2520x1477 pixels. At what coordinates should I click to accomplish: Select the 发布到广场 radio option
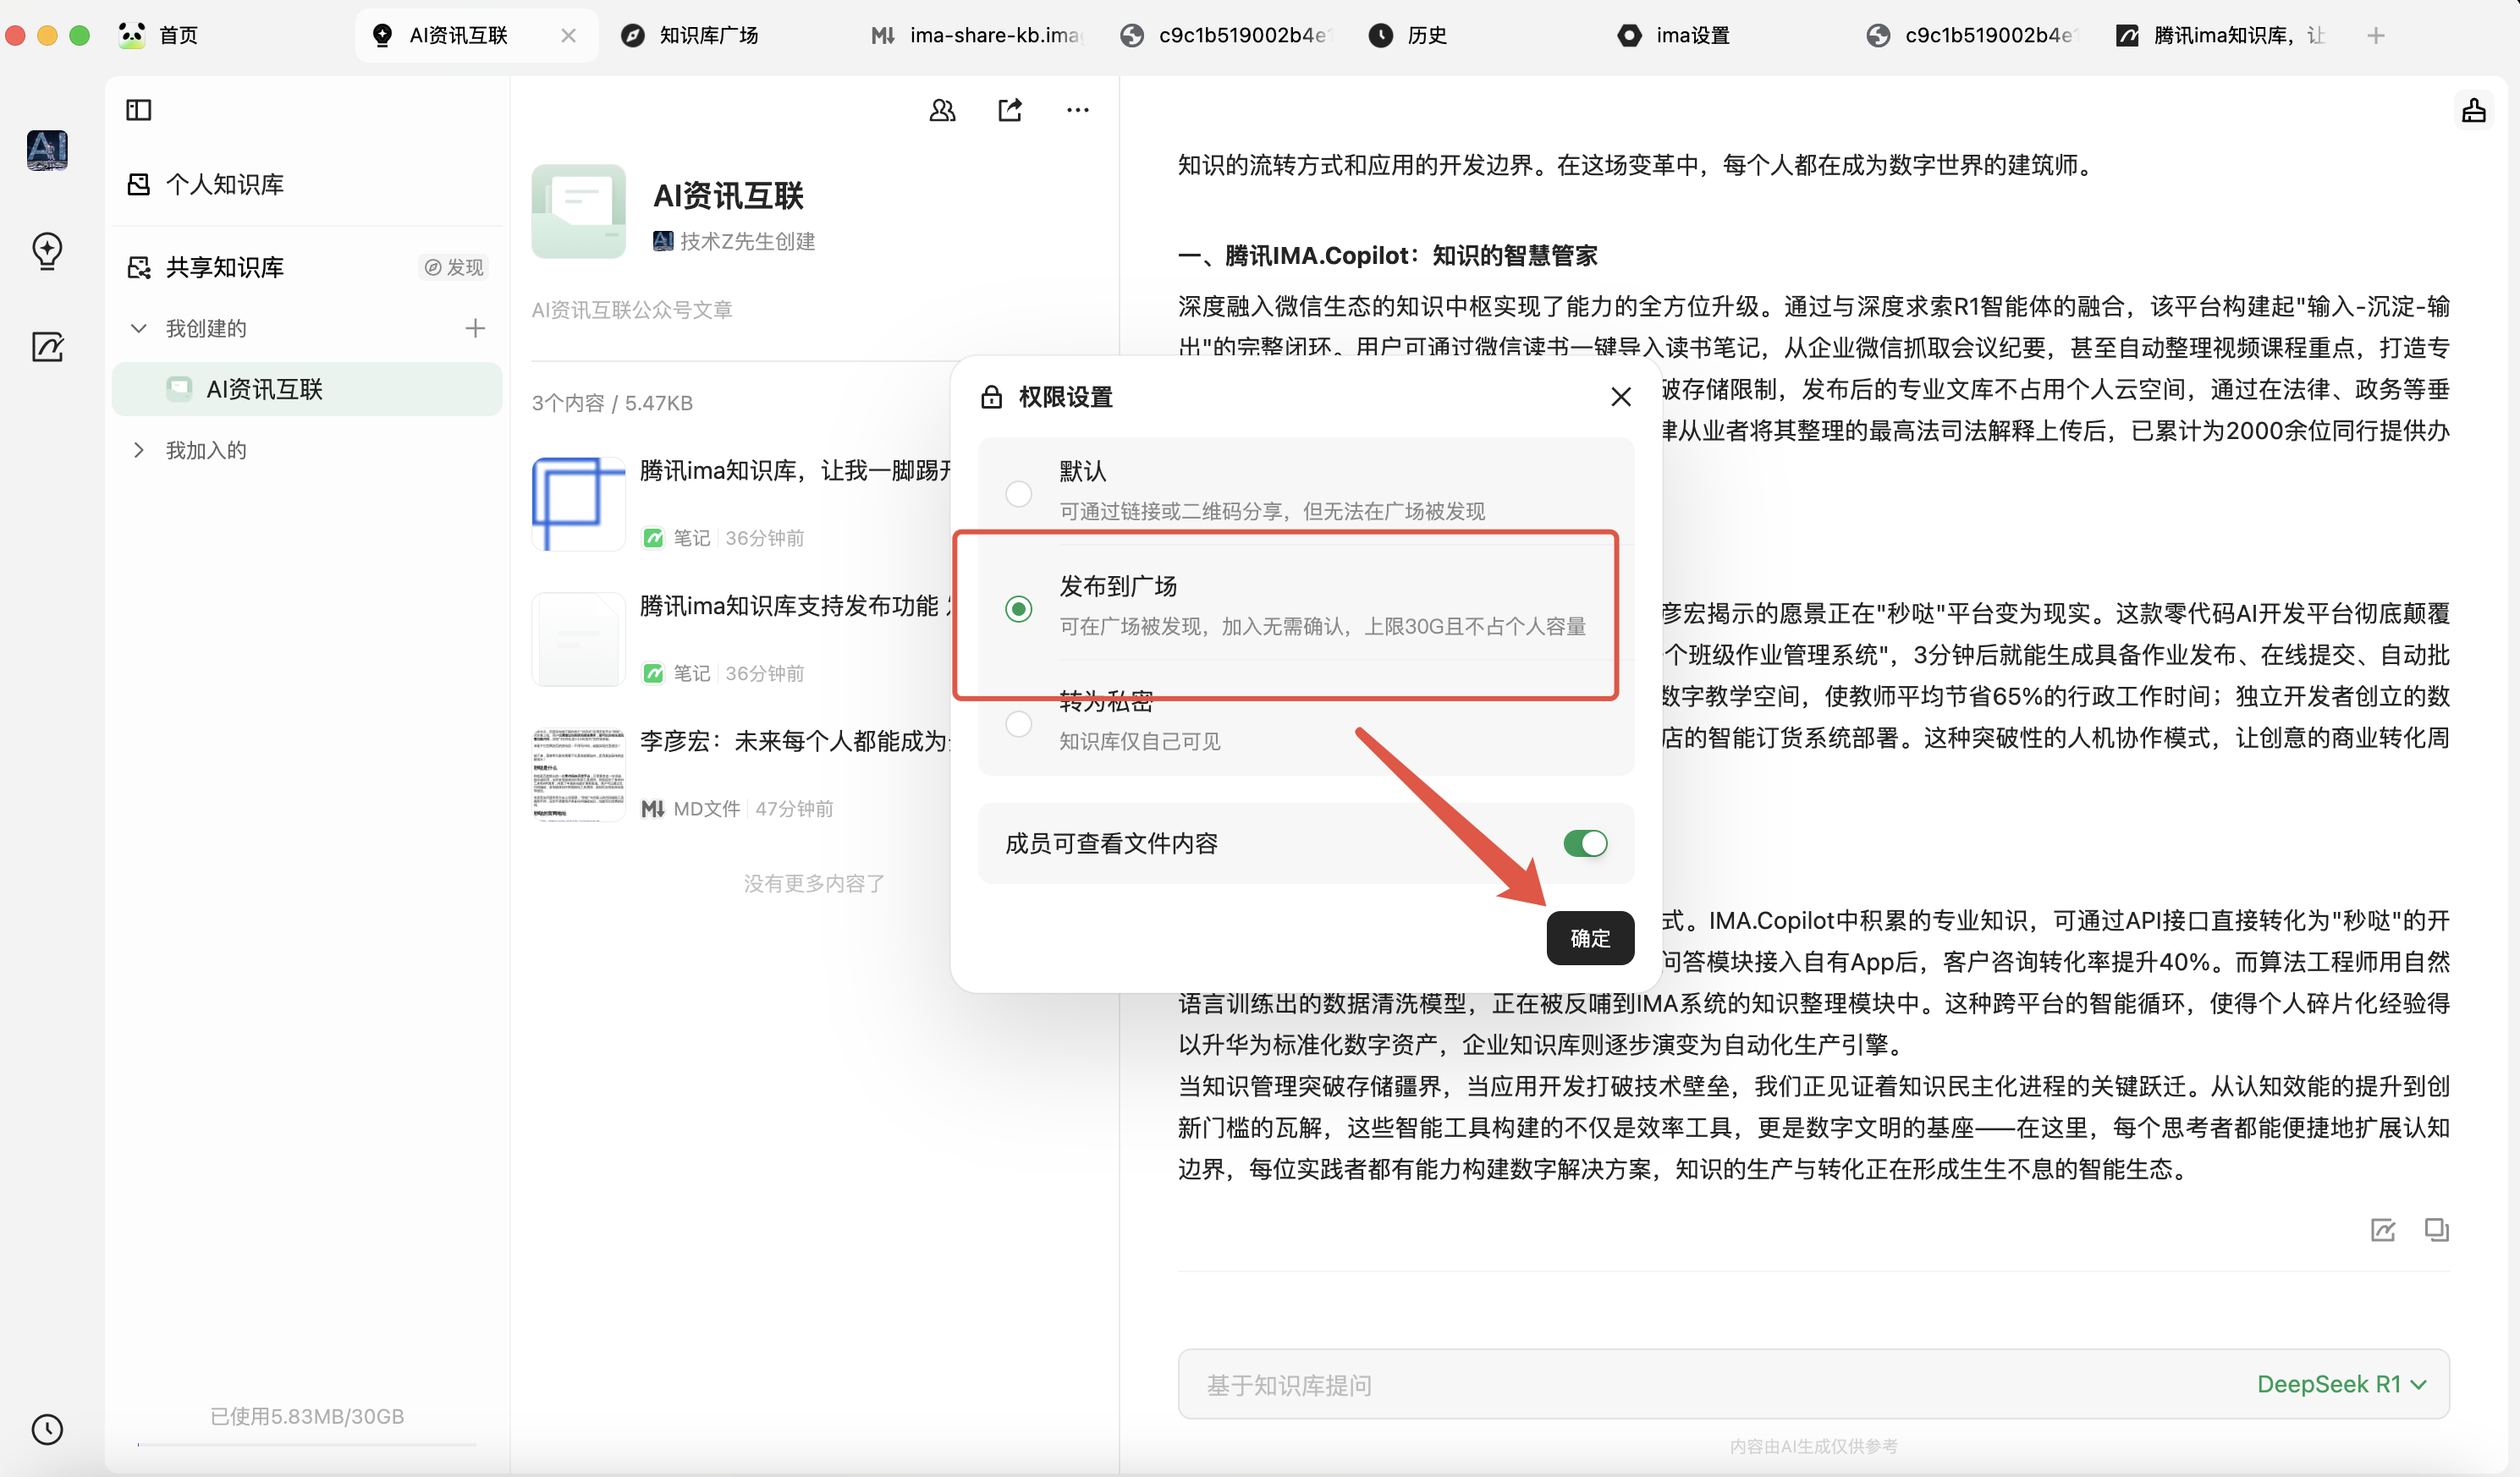1018,609
